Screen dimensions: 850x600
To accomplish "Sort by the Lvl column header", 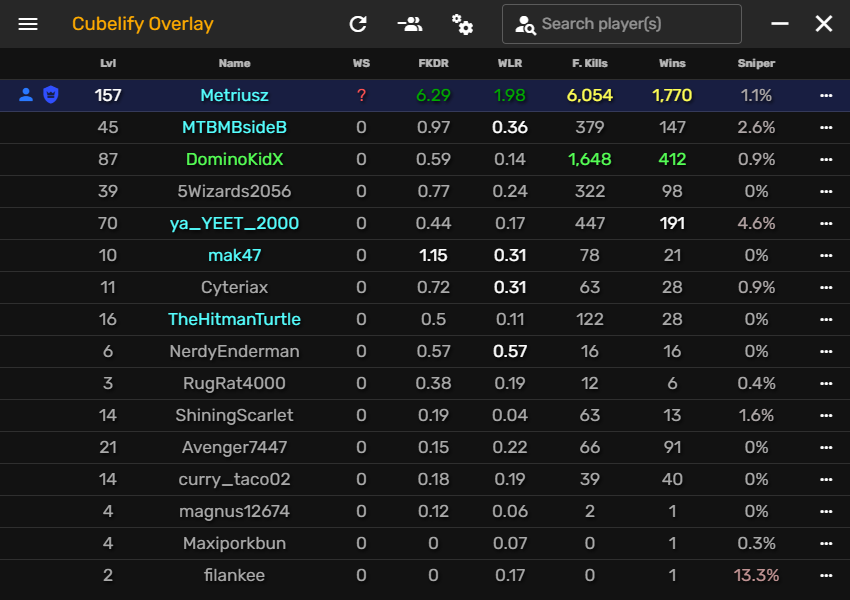I will coord(108,63).
